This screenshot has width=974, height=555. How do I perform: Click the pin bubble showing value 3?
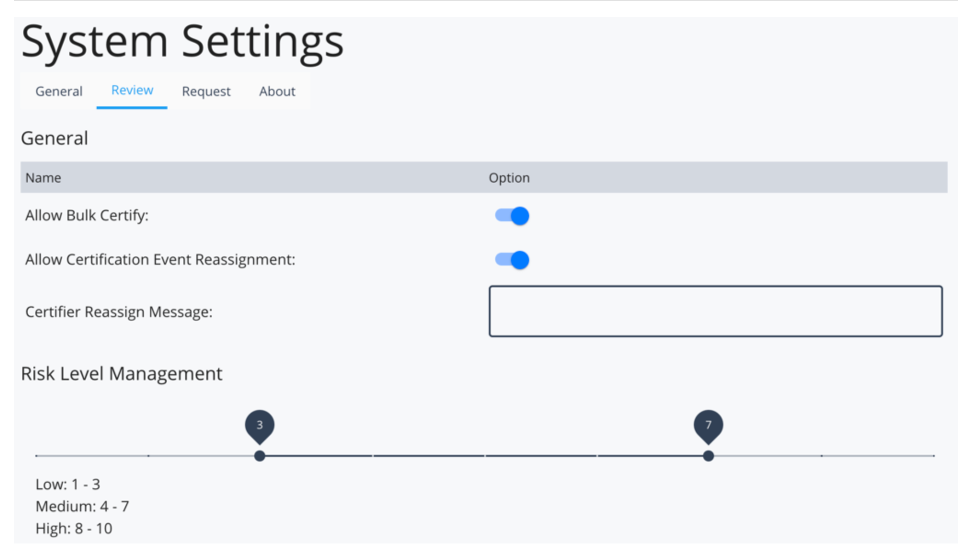260,426
